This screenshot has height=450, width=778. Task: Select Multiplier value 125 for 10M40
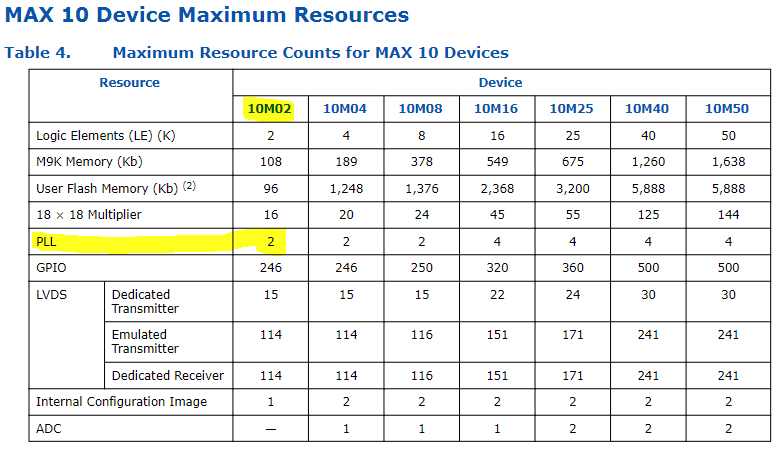[648, 215]
